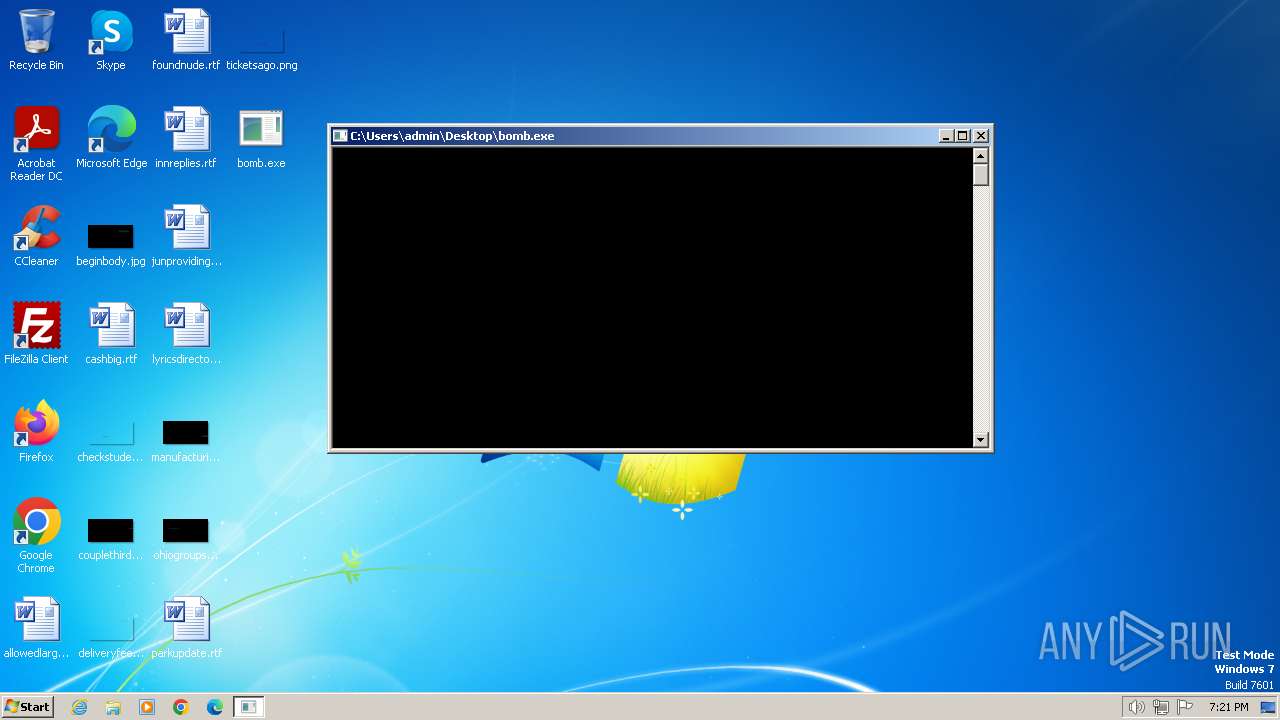Viewport: 1280px width, 720px height.
Task: Select allowedlarg document icon
Action: (x=36, y=628)
